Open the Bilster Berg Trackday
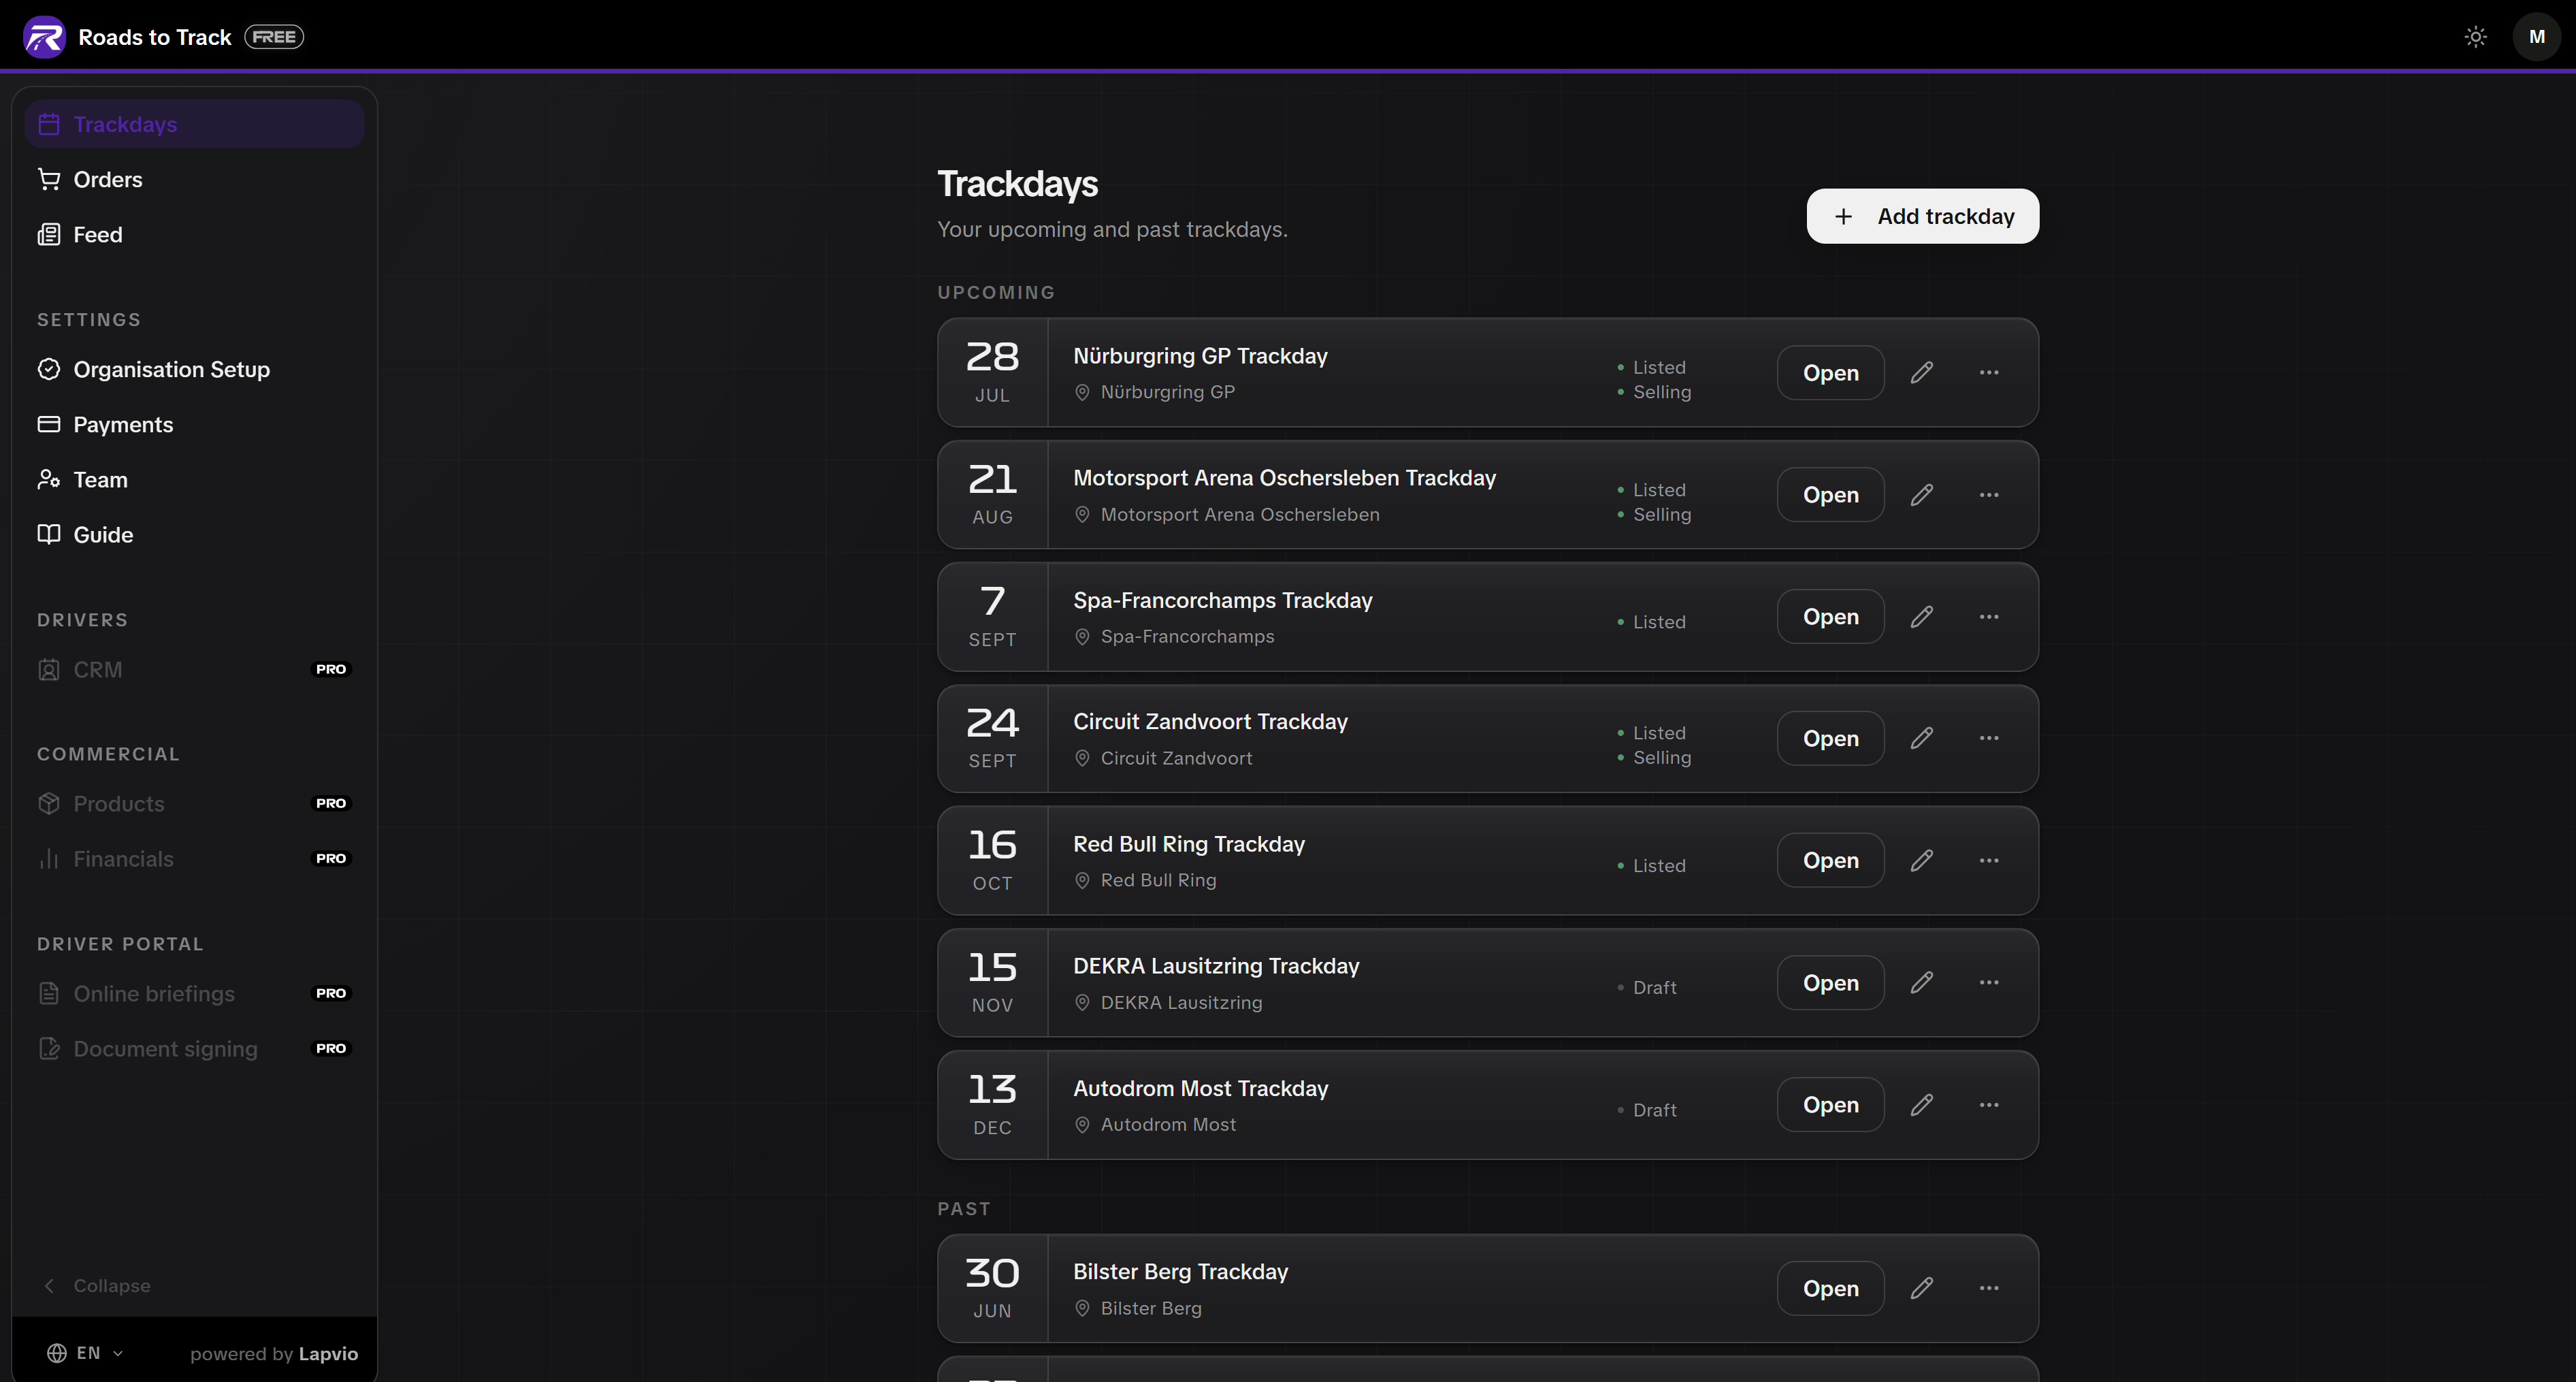The height and width of the screenshot is (1382, 2576). coord(1830,1288)
